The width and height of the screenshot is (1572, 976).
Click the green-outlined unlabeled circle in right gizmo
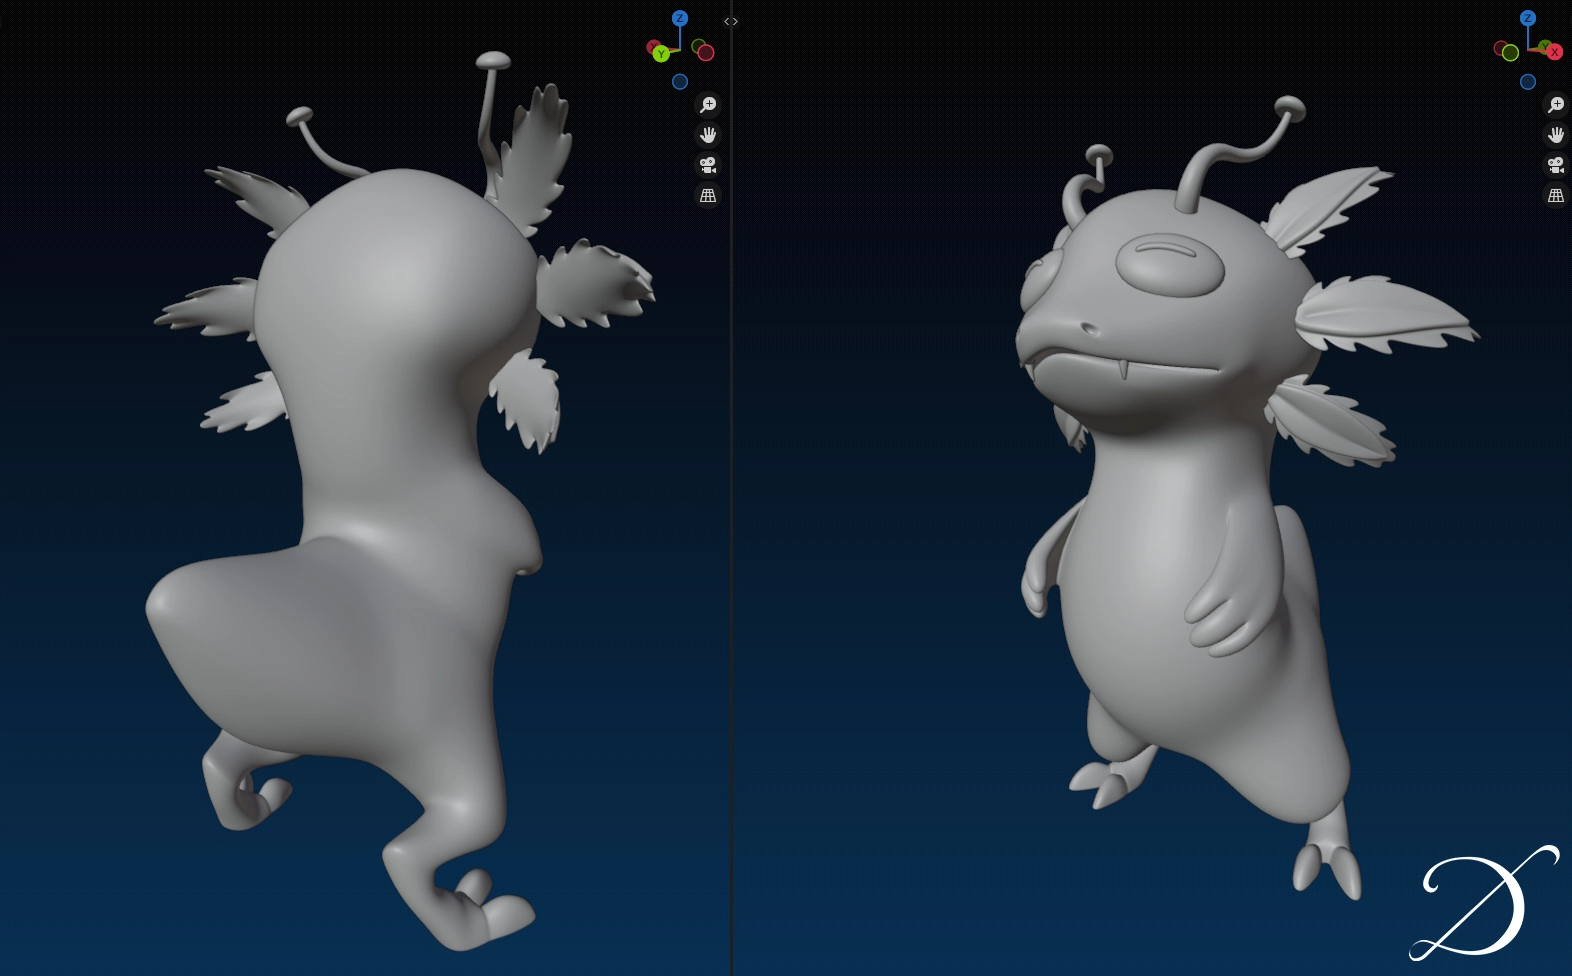pyautogui.click(x=1510, y=53)
